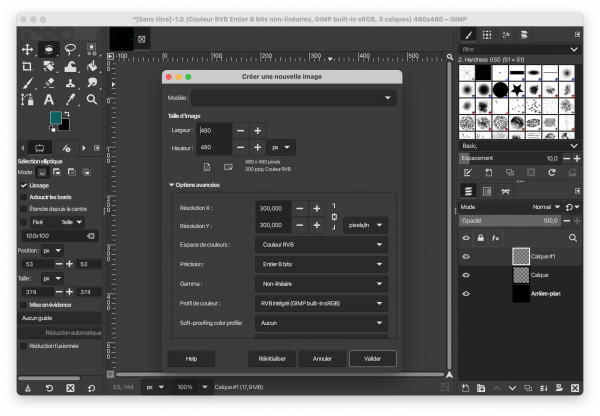Delete layer using bottom-right X icon
Viewport: 600px width, 416px height.
[x=575, y=388]
